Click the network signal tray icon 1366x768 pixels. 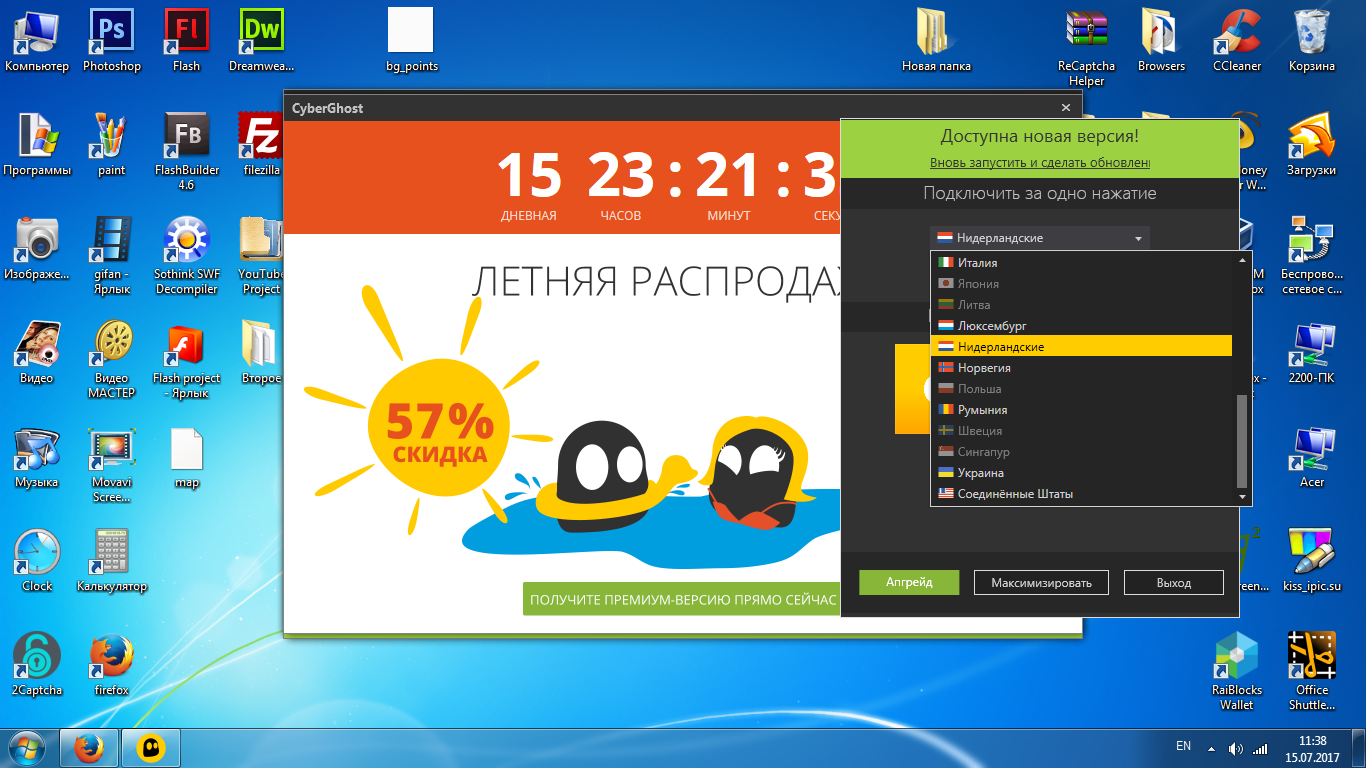tap(1260, 748)
